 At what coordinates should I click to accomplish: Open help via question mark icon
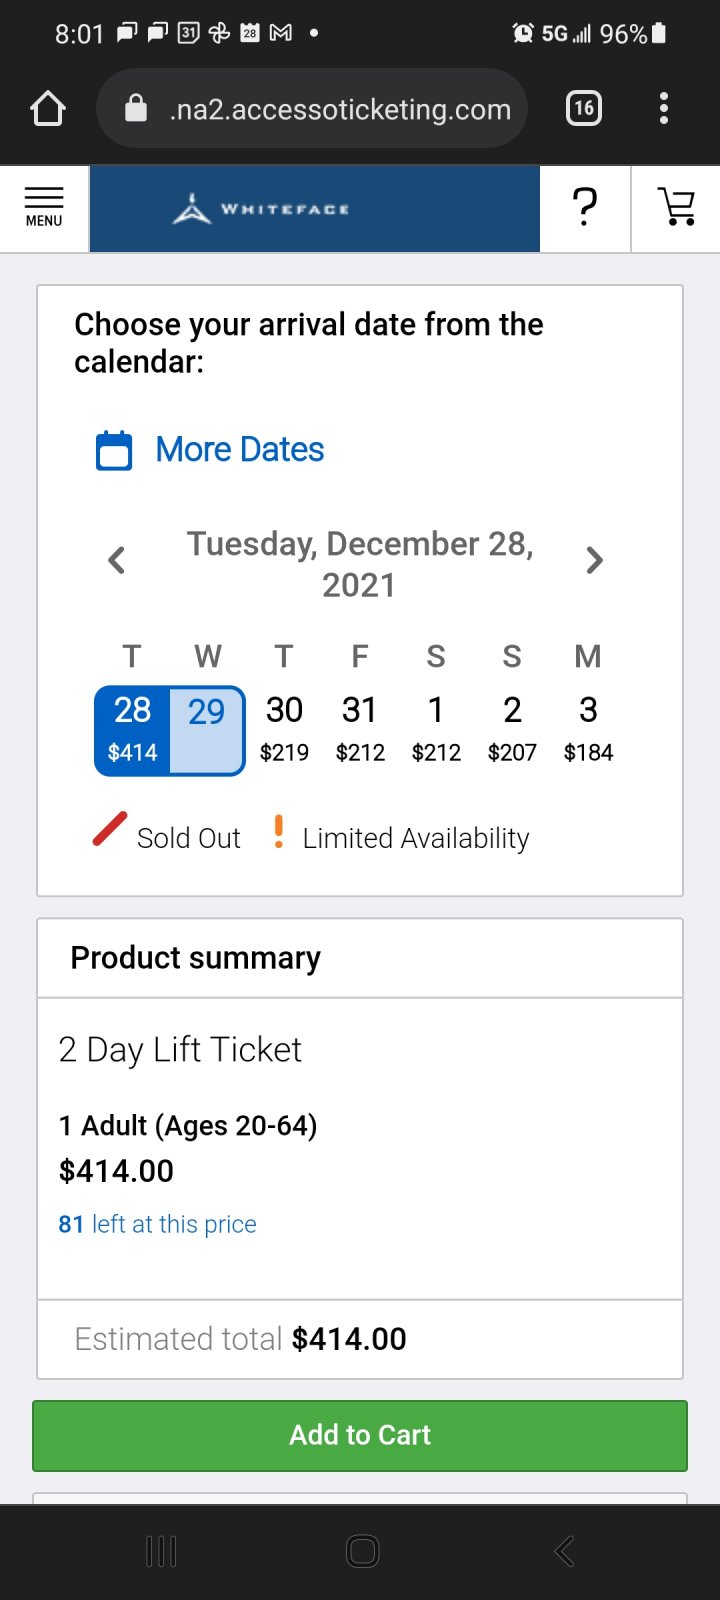coord(585,208)
